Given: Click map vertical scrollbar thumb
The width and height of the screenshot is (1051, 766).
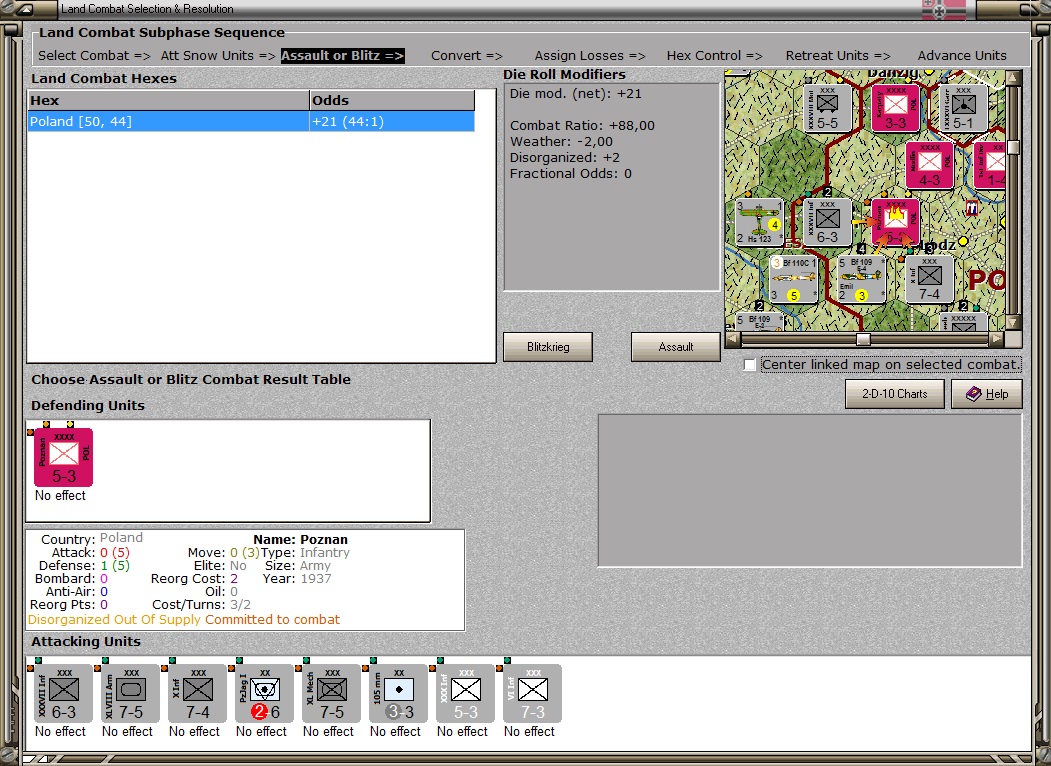Looking at the screenshot, I should [x=1013, y=147].
